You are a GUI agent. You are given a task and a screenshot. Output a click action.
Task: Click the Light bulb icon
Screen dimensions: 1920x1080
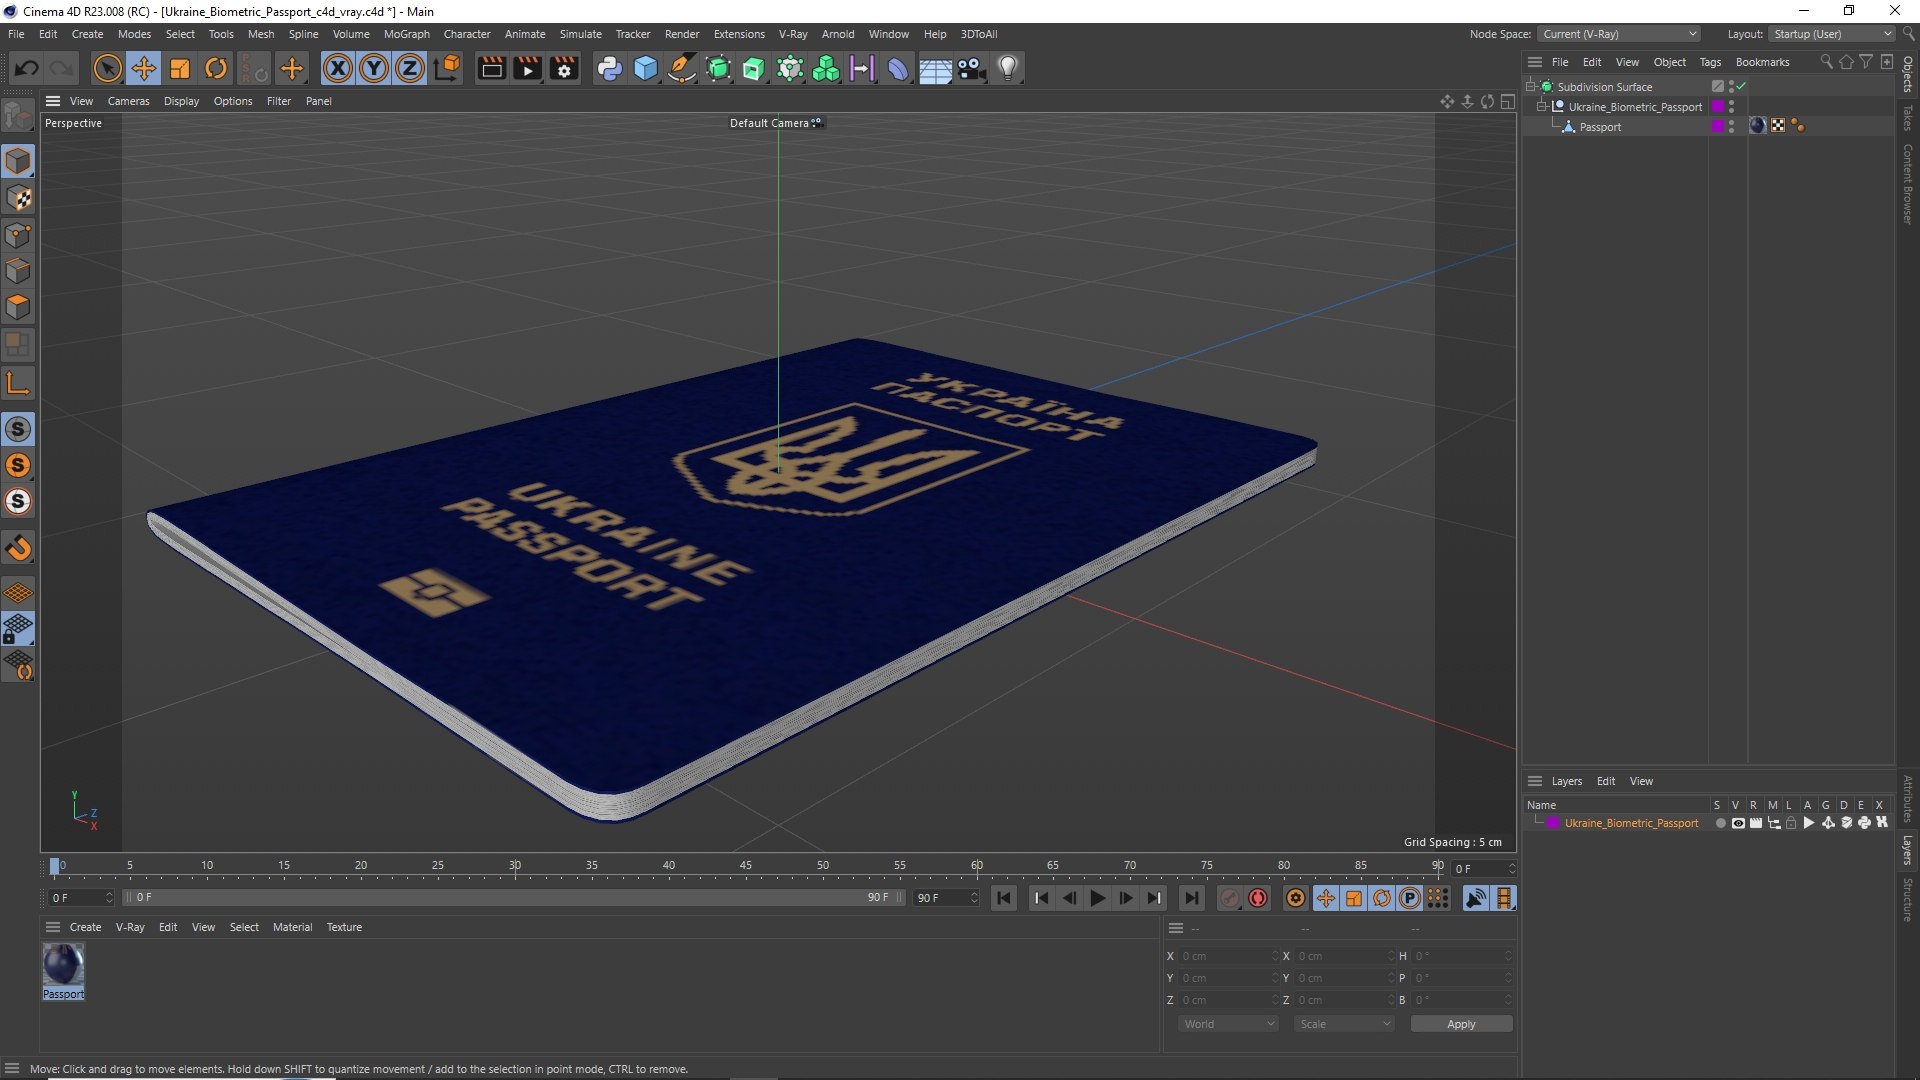click(x=1008, y=68)
